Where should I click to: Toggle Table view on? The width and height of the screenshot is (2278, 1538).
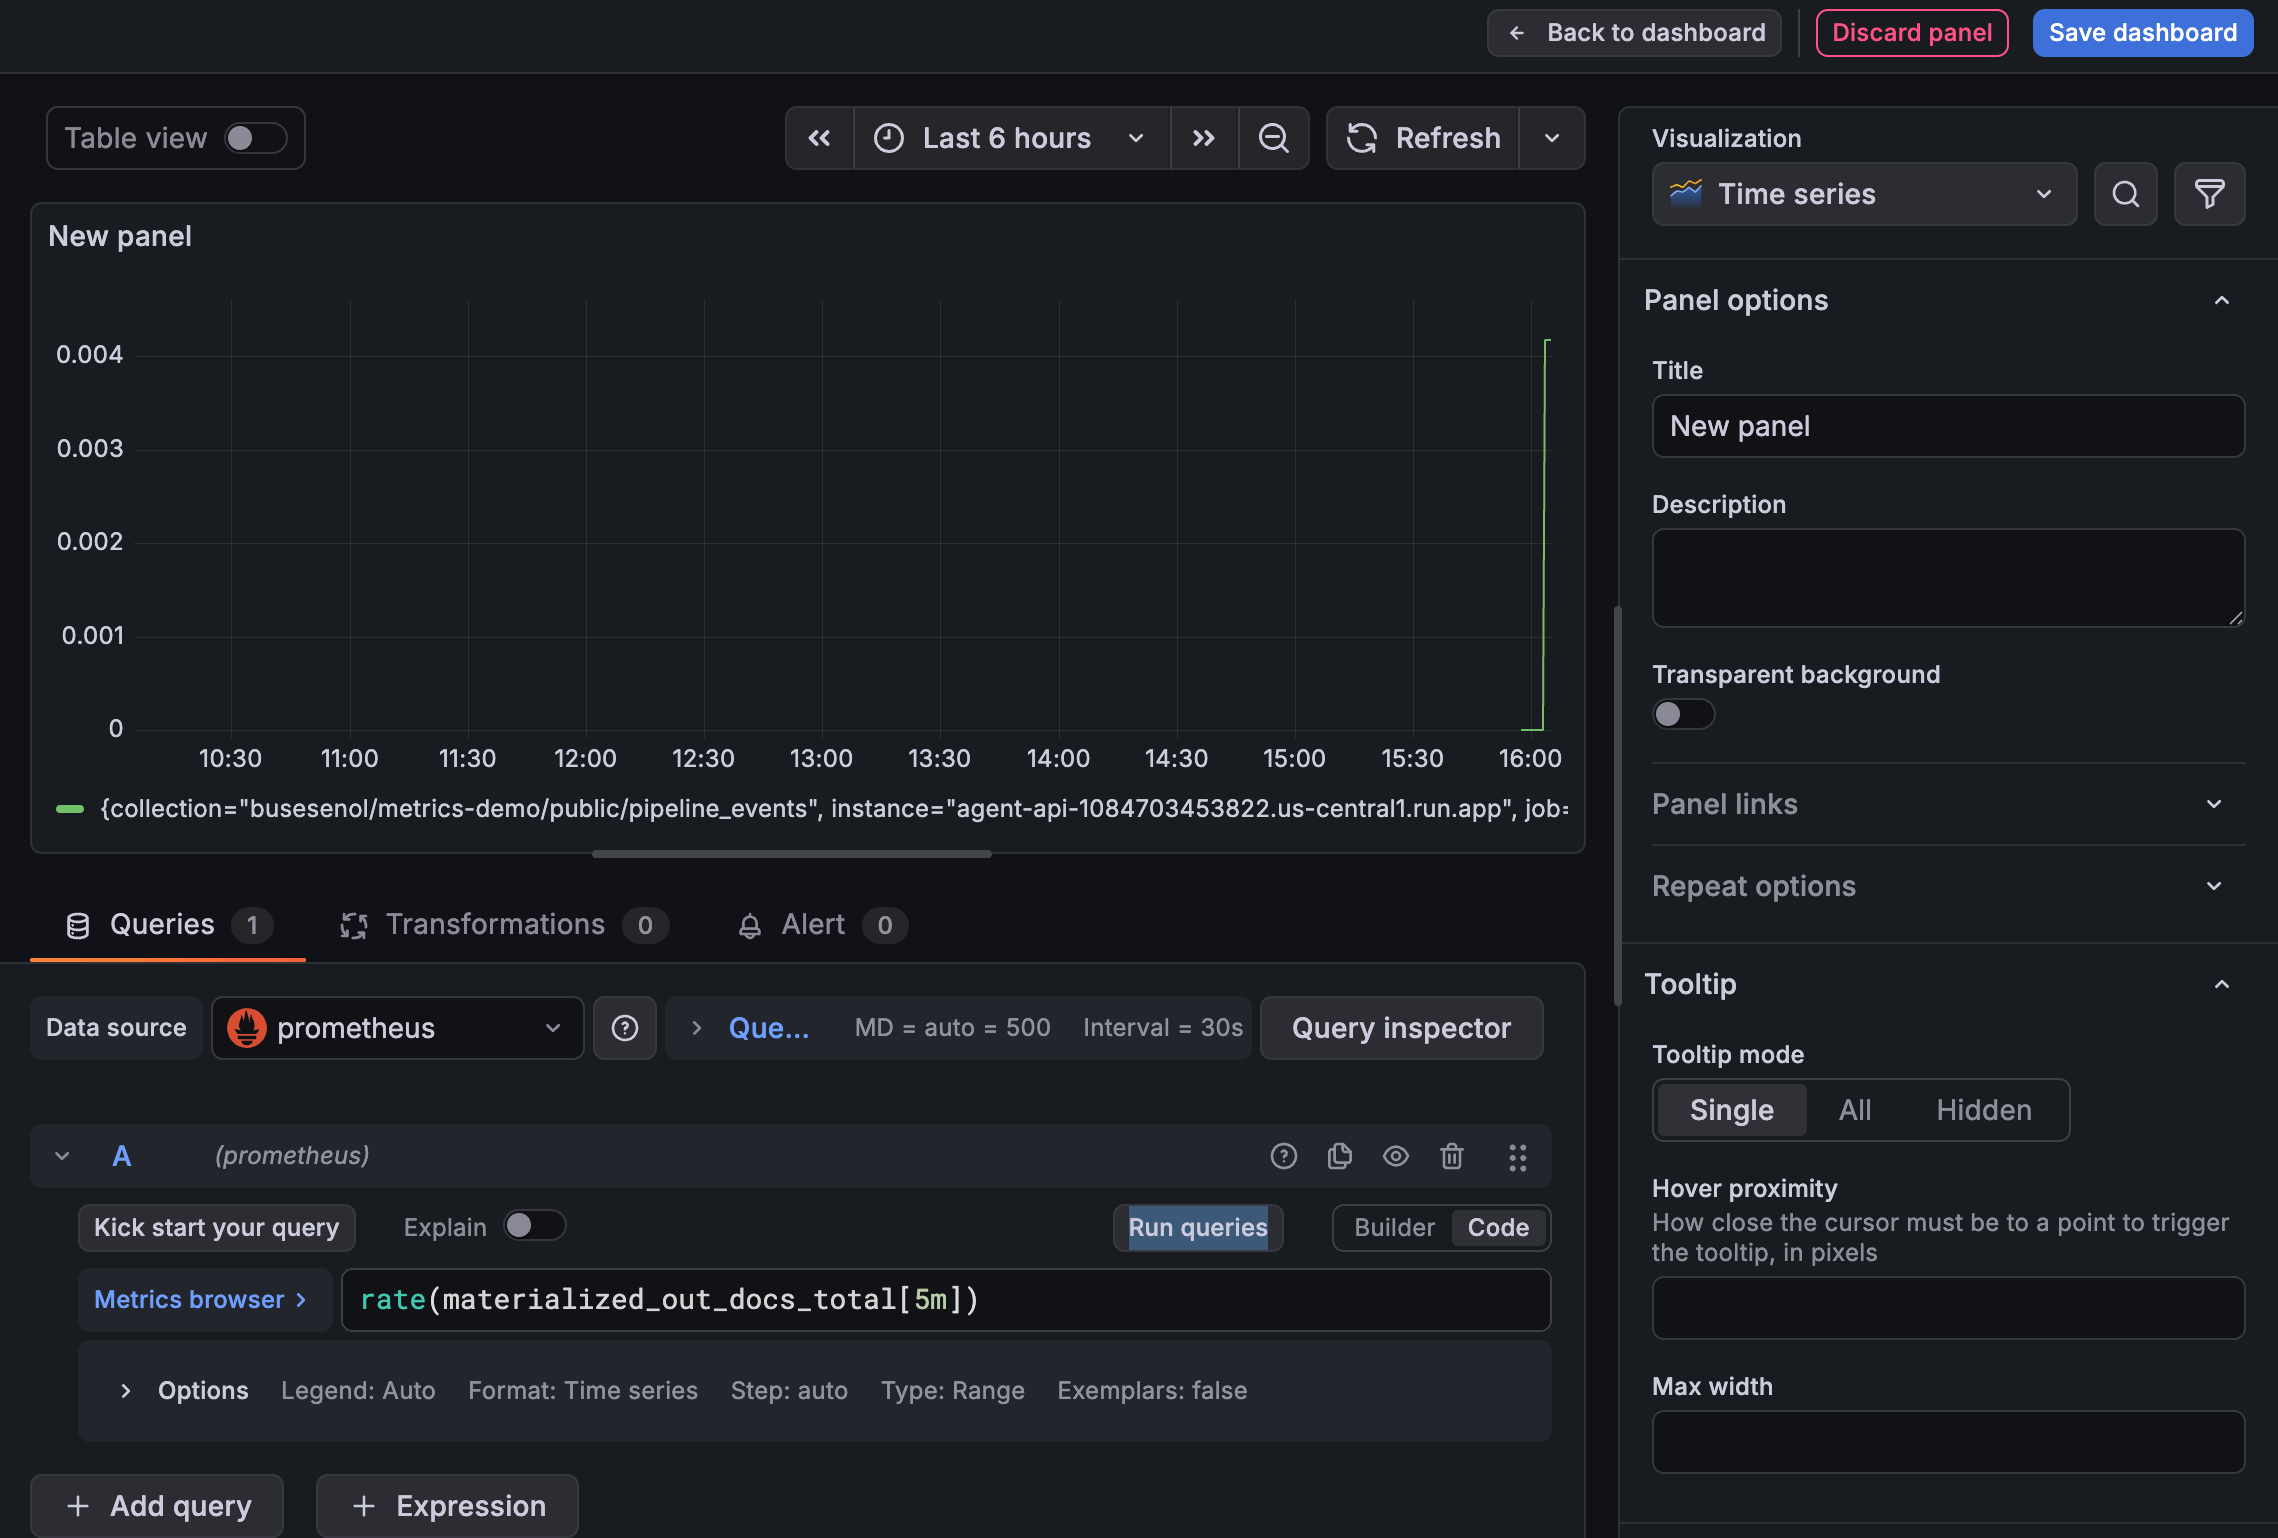point(254,138)
